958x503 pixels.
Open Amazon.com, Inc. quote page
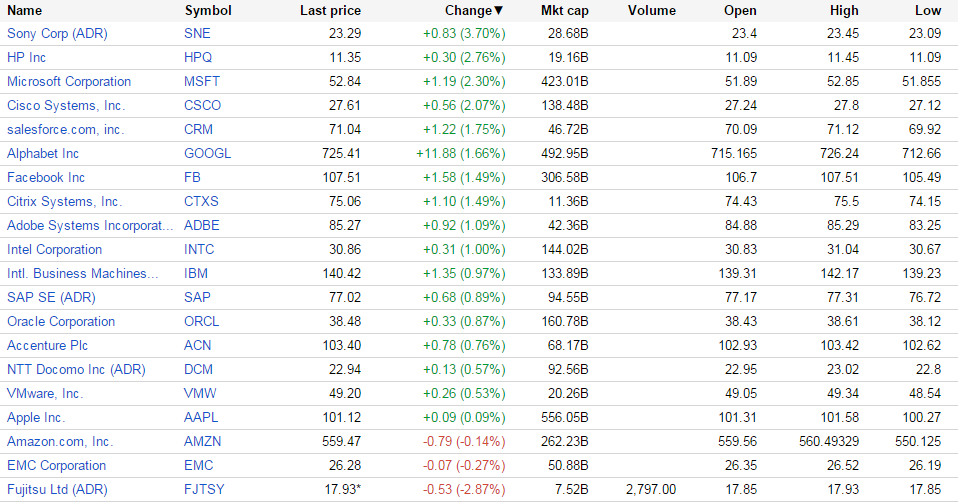(60, 441)
